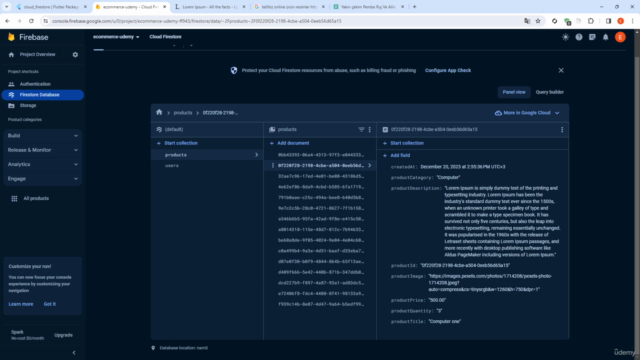Click the productPrice value "500.00"
The height and width of the screenshot is (360, 640).
coord(437,300)
